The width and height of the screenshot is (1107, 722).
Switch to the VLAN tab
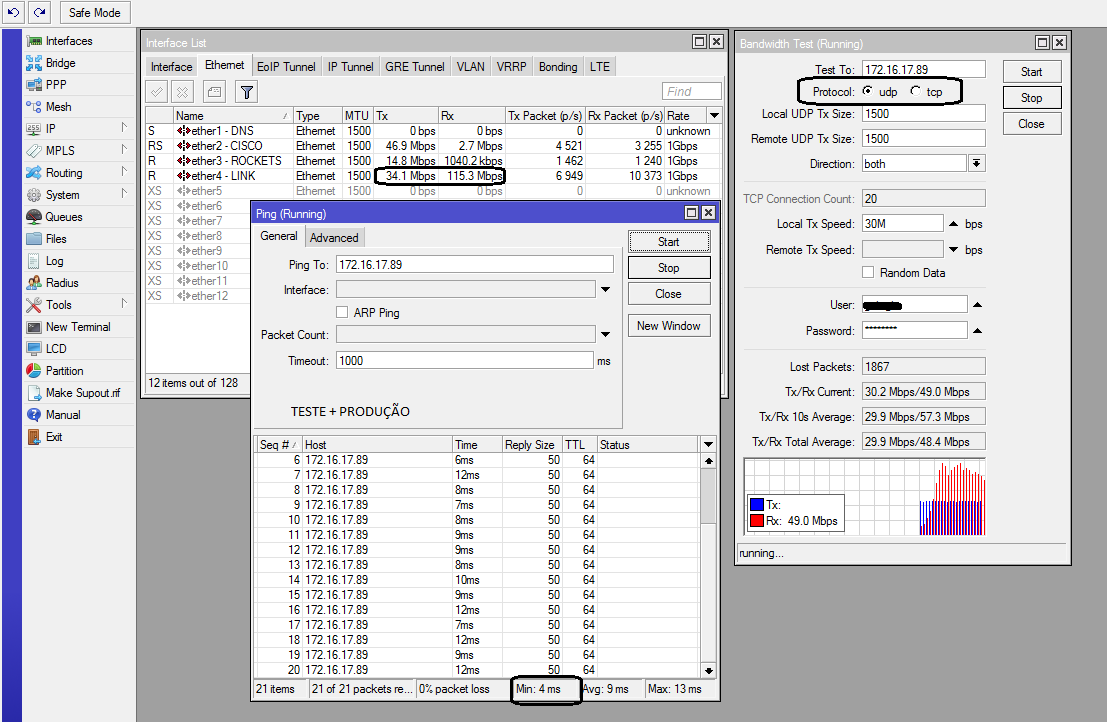click(470, 67)
